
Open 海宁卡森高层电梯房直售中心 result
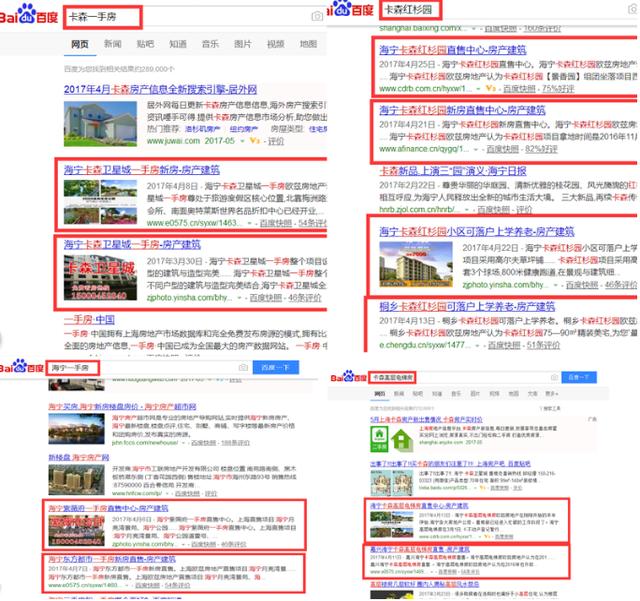[419, 506]
